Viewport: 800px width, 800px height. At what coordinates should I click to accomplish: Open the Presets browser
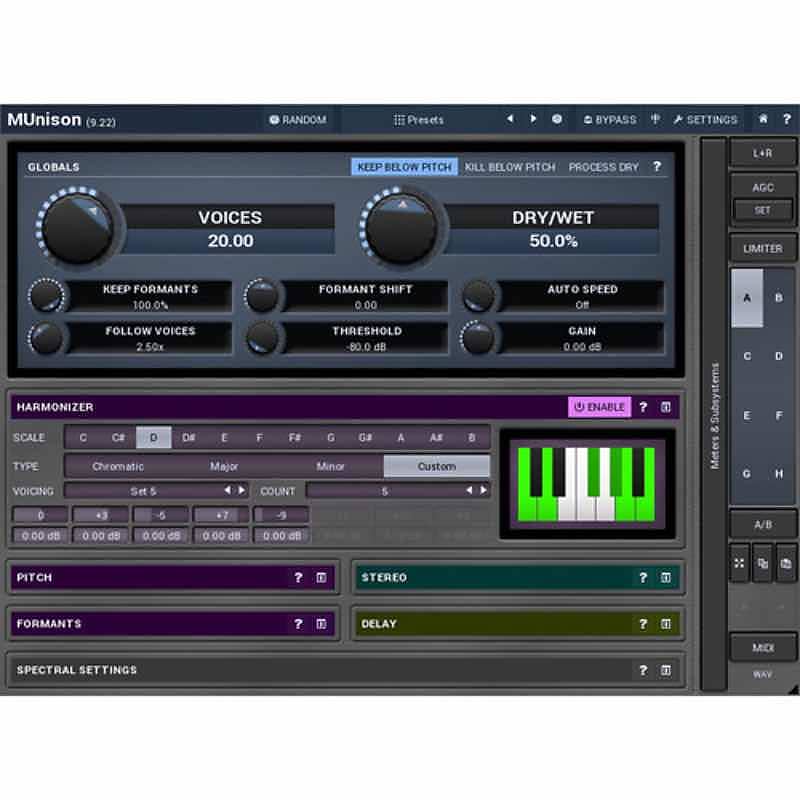click(x=420, y=119)
